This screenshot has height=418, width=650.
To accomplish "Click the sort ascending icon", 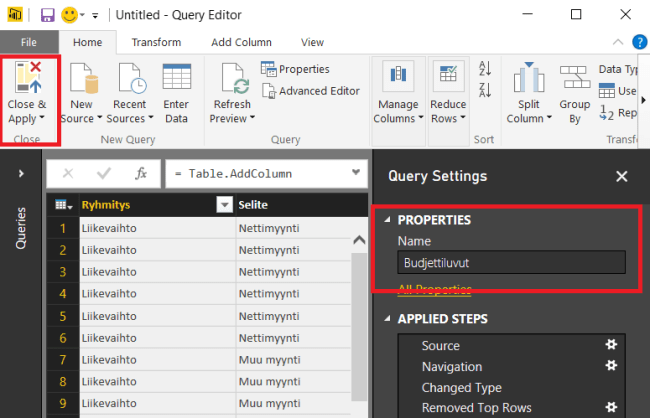I will click(x=485, y=70).
